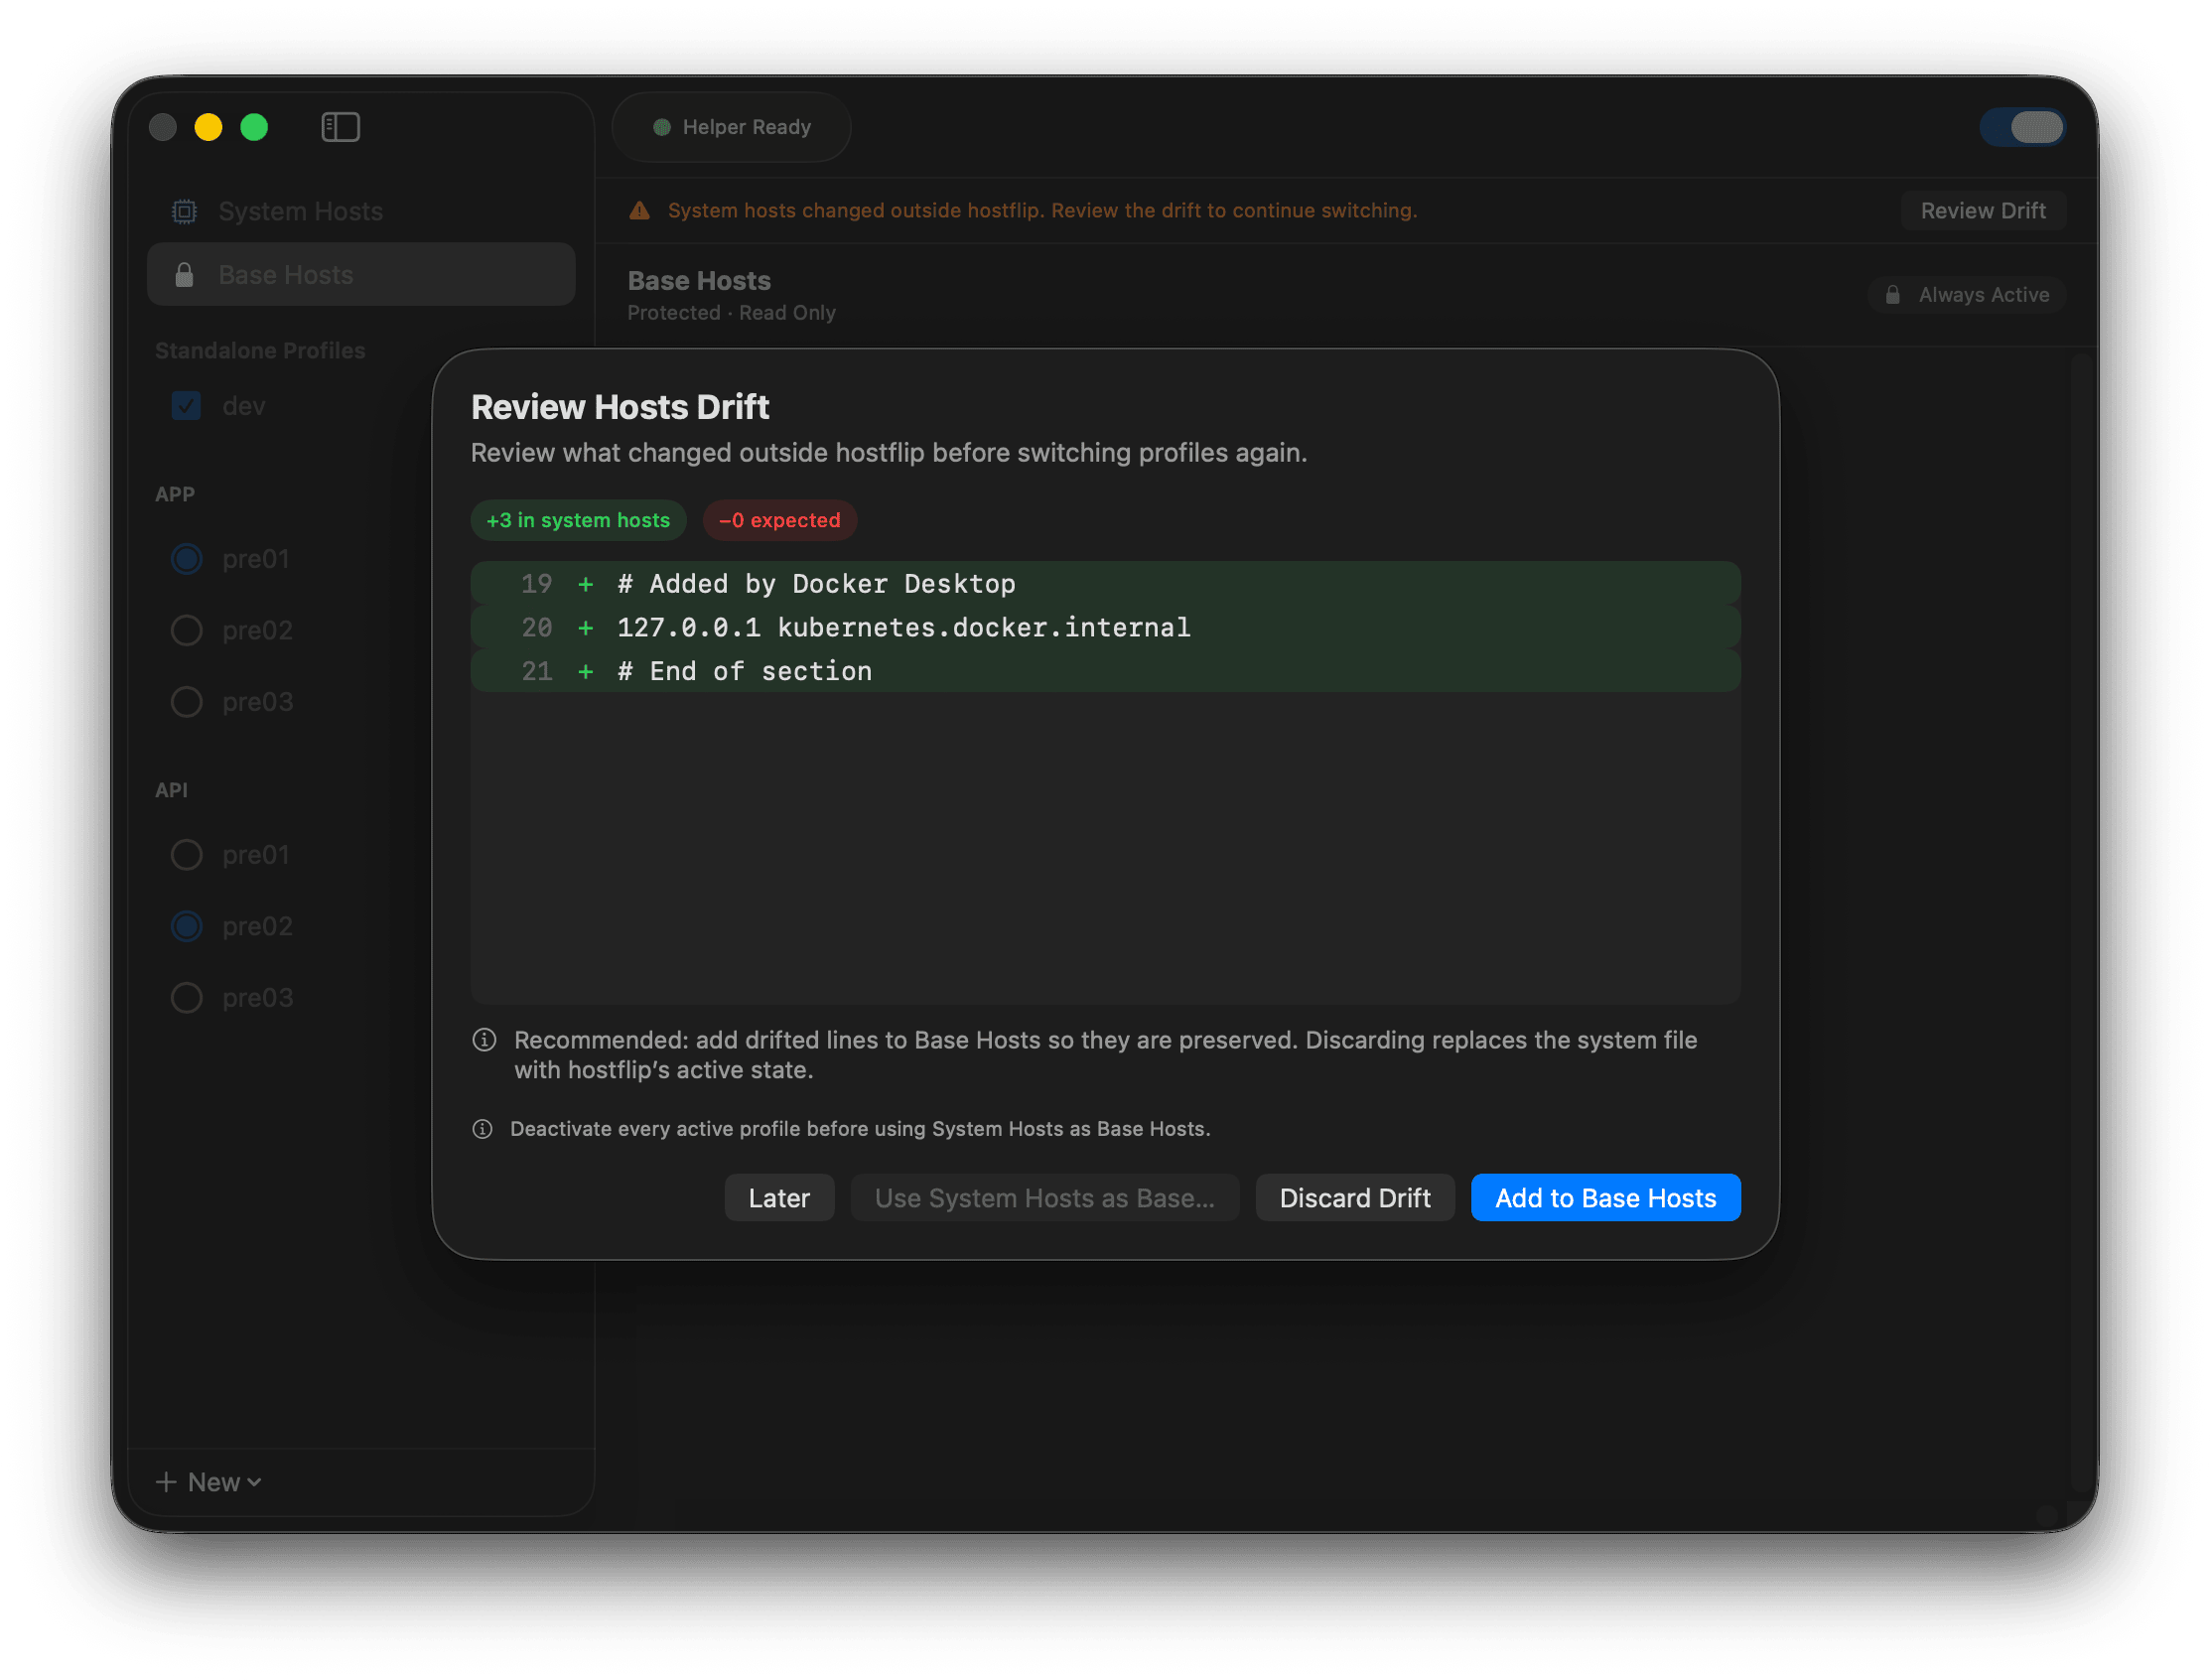Uncheck the dev profile checkbox

[x=186, y=406]
